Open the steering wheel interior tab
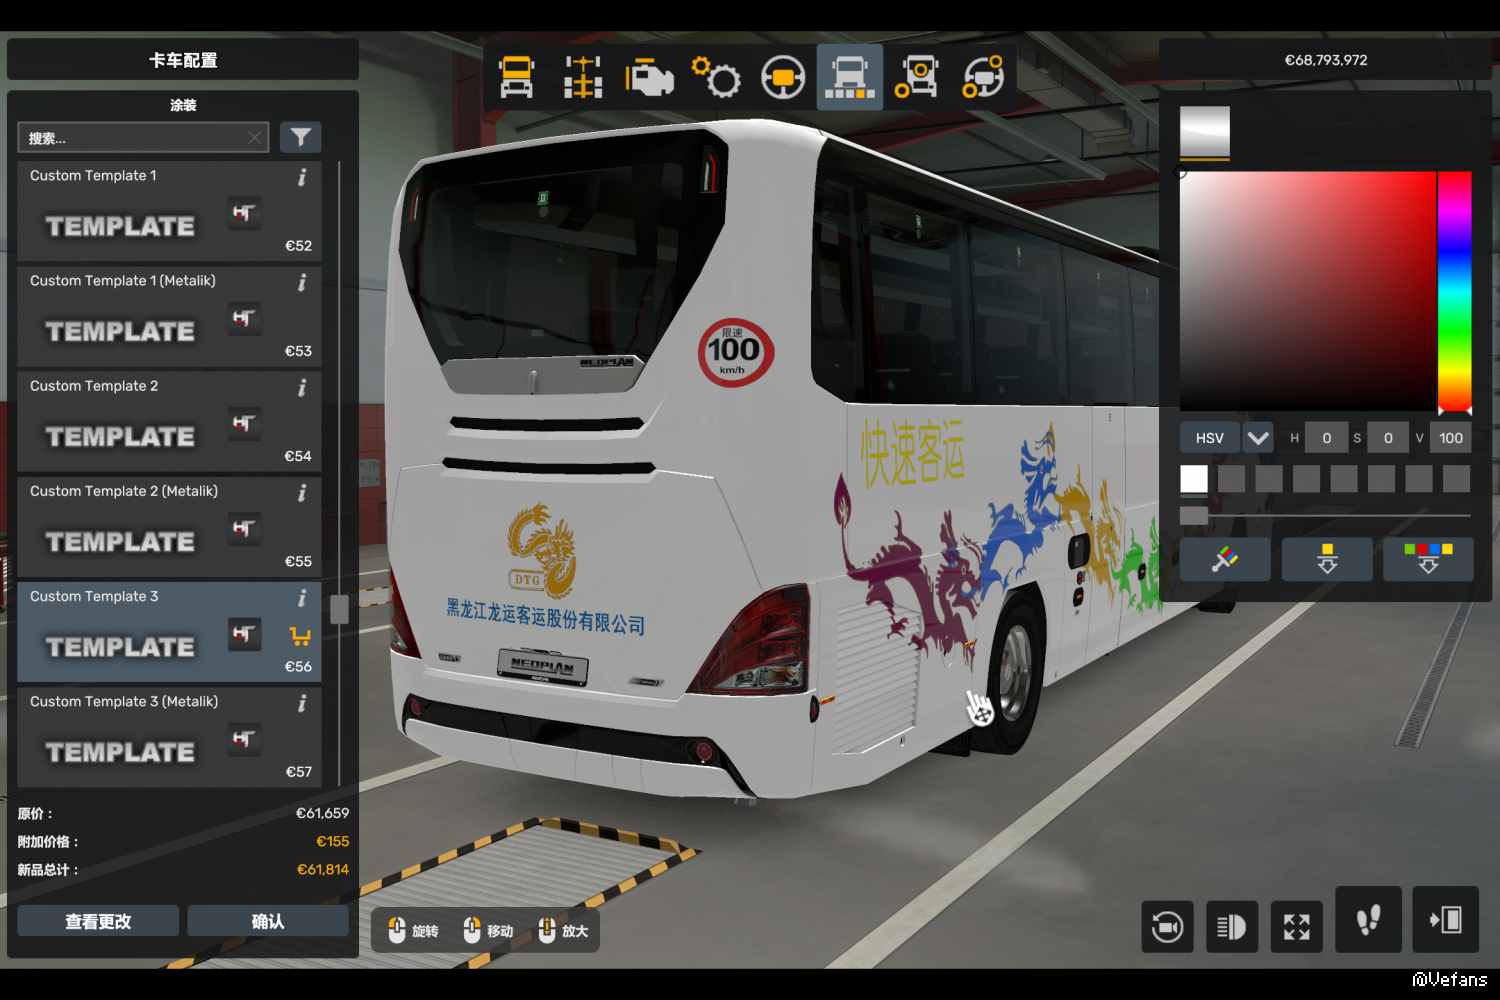The width and height of the screenshot is (1500, 1000). coord(783,77)
